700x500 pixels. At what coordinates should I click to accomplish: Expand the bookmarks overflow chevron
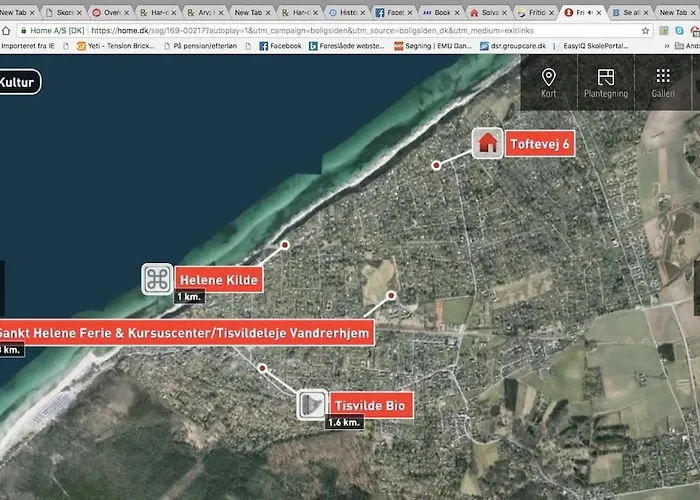(667, 46)
